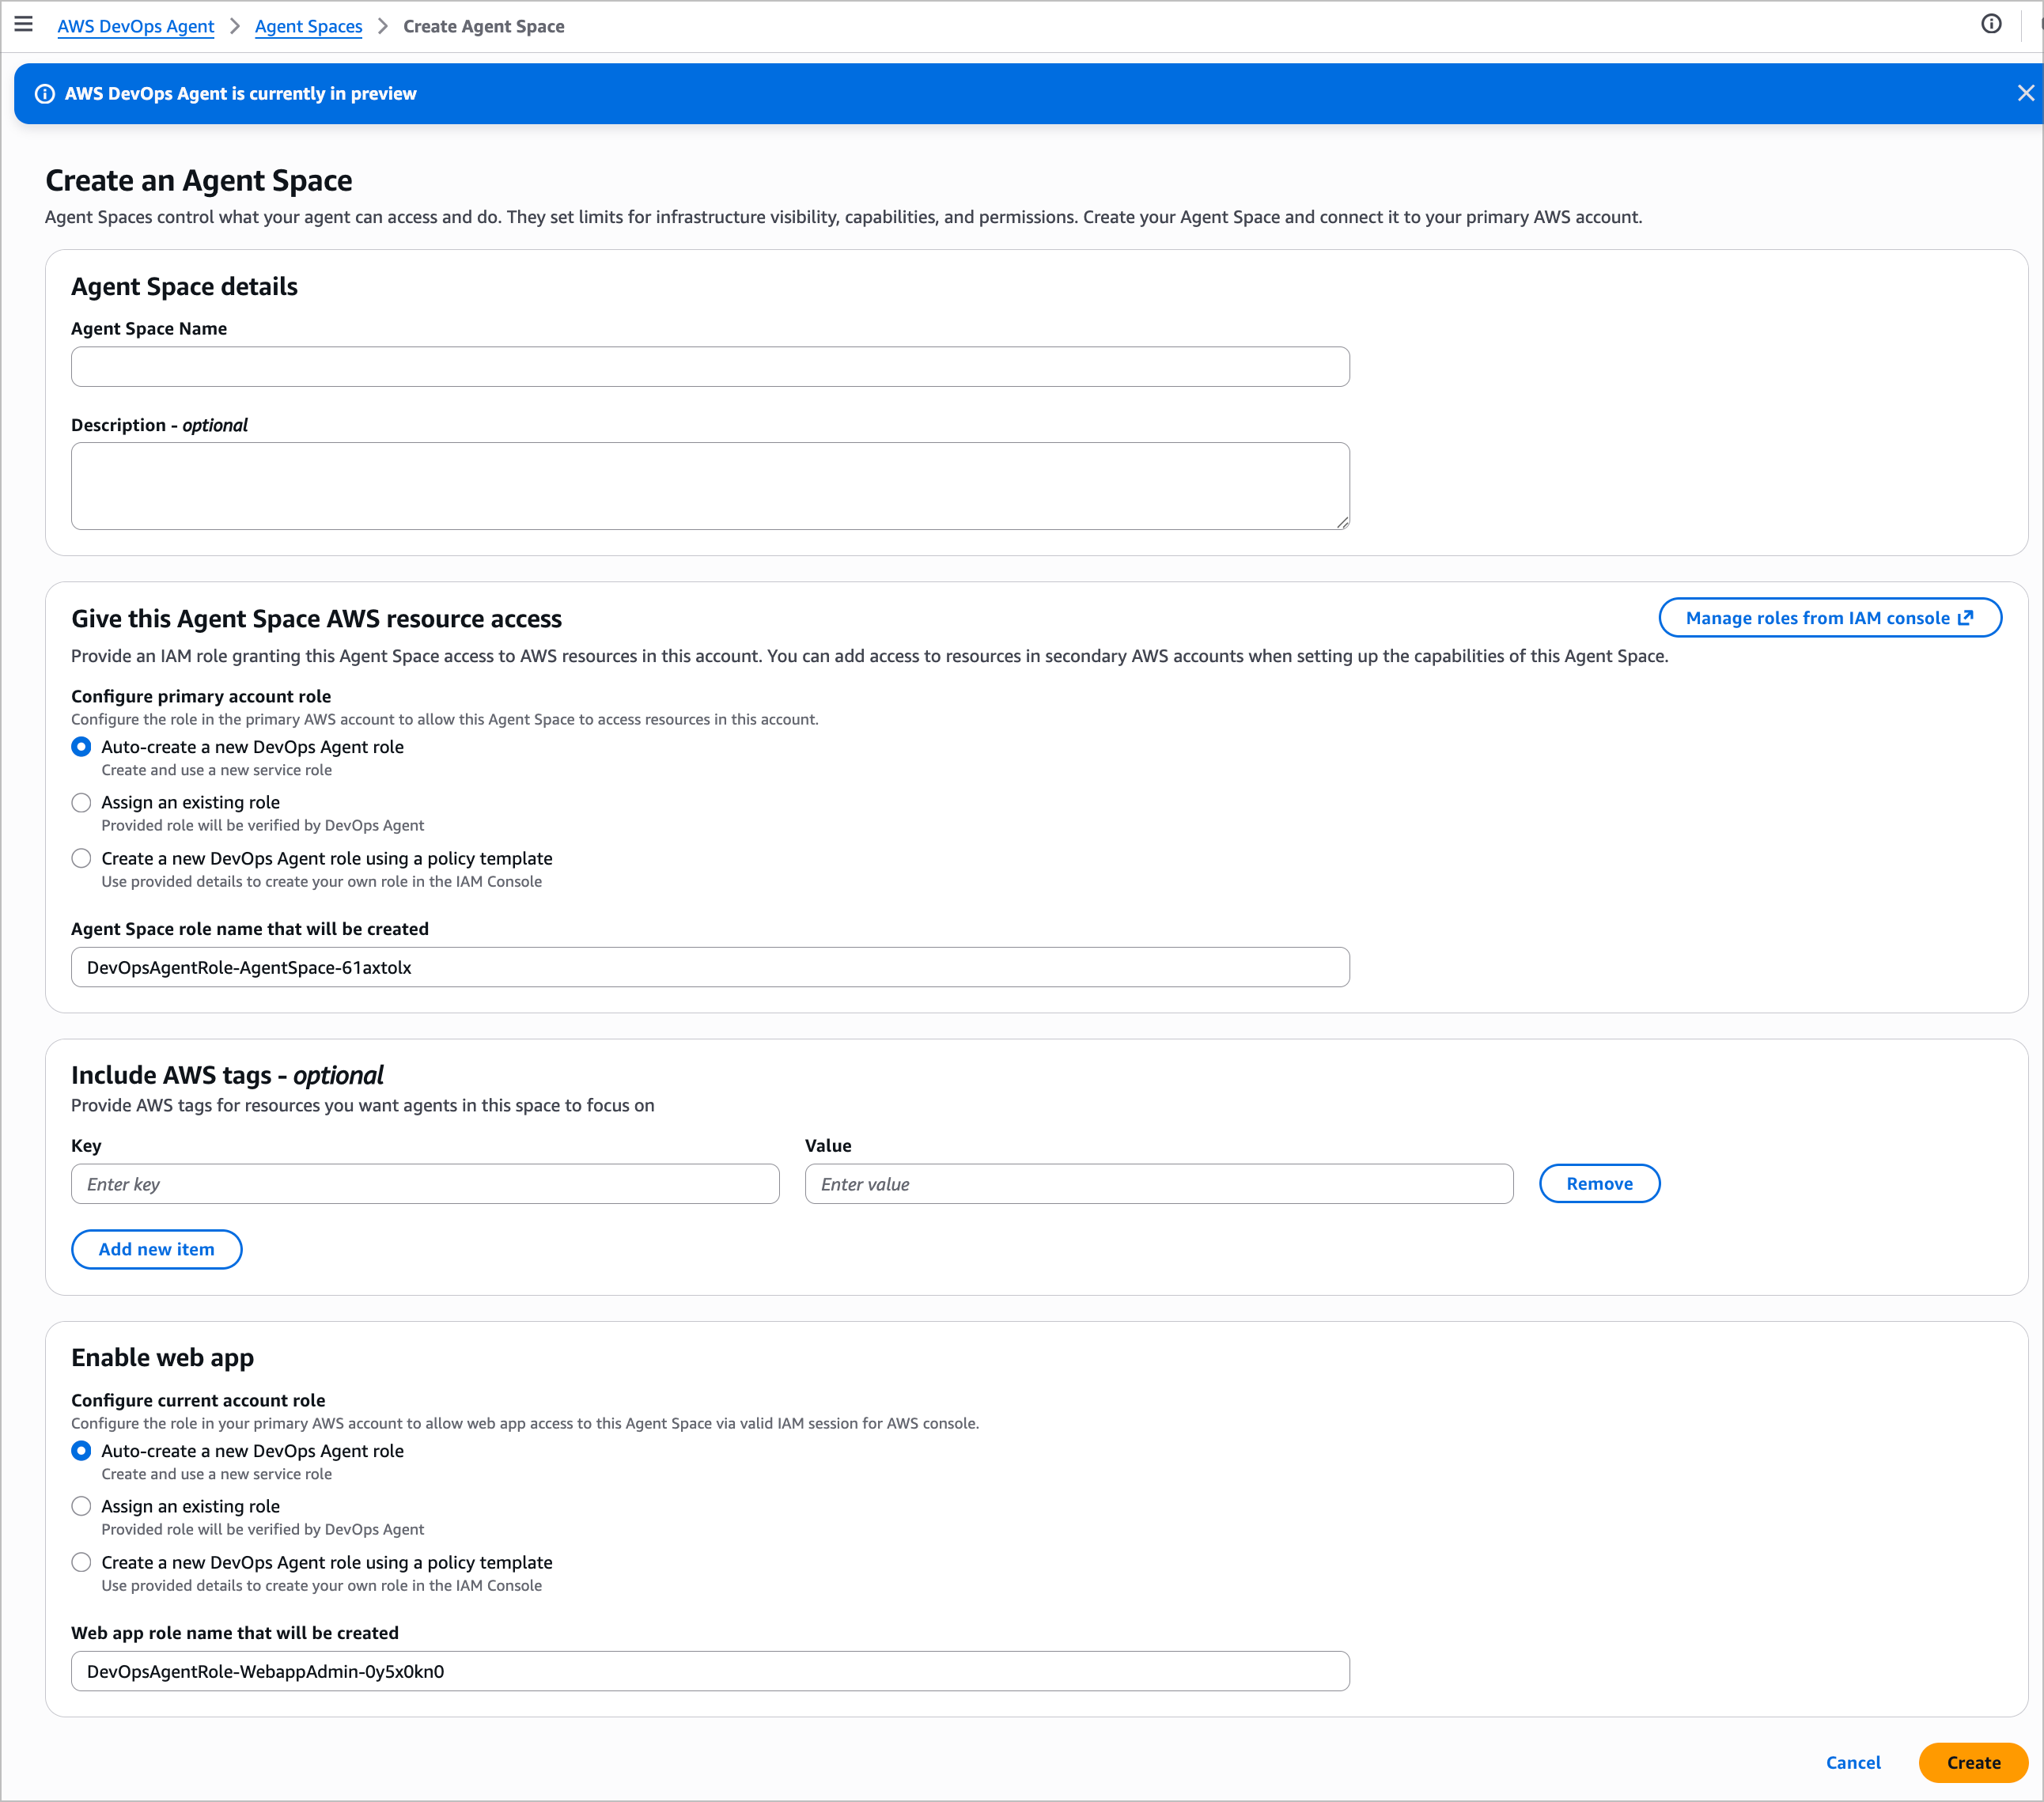Choose Auto-create a new DevOps Agent role for web app
This screenshot has height=1802, width=2044.
[x=82, y=1451]
